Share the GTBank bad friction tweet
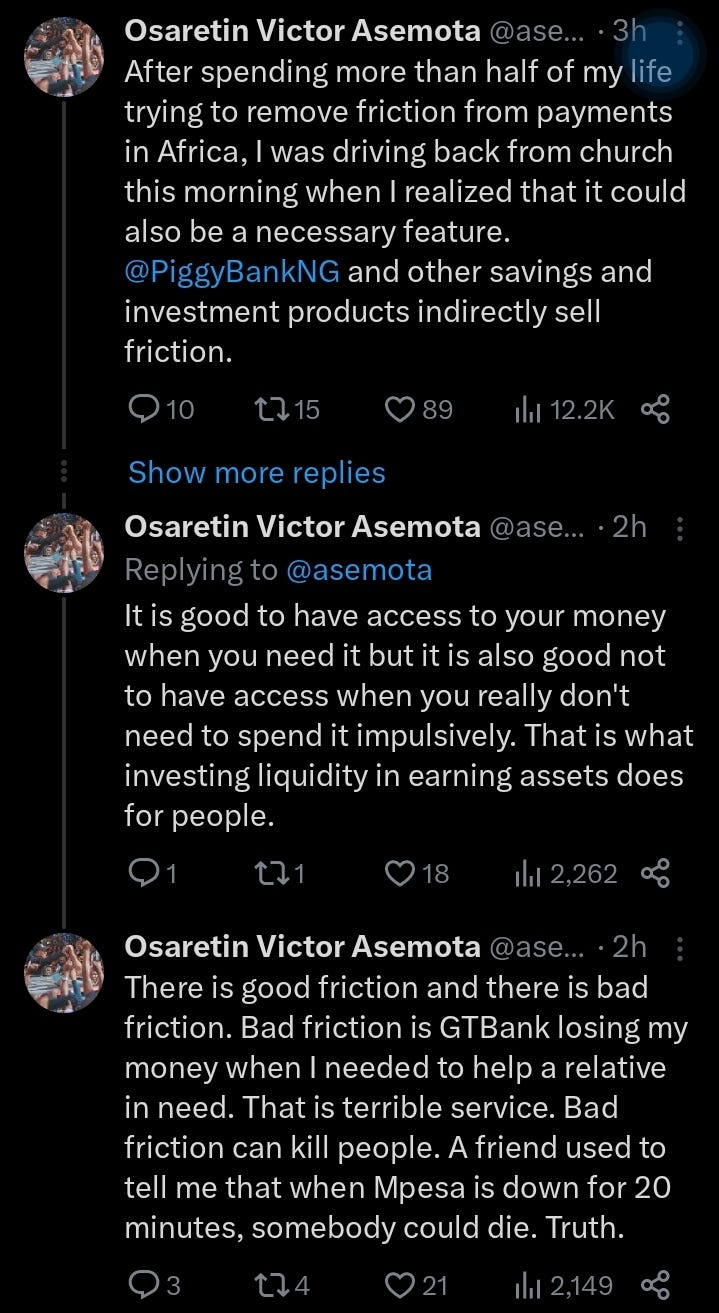Viewport: 719px width, 1313px height. [654, 1284]
